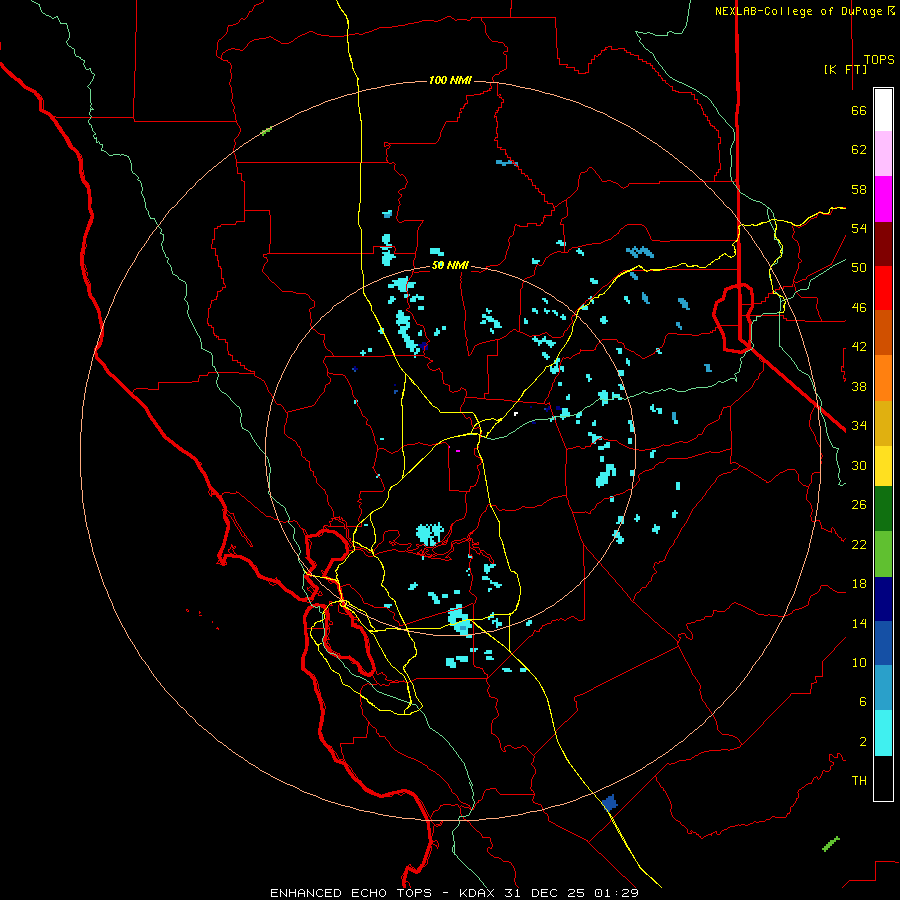The width and height of the screenshot is (900, 900).
Task: Click the 50 NMI range ring label
Action: click(450, 265)
